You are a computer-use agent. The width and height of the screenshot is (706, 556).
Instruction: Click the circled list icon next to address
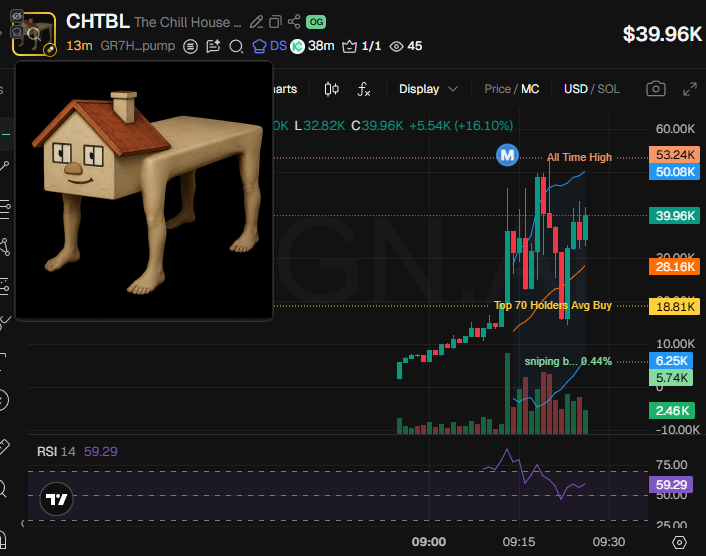[190, 46]
